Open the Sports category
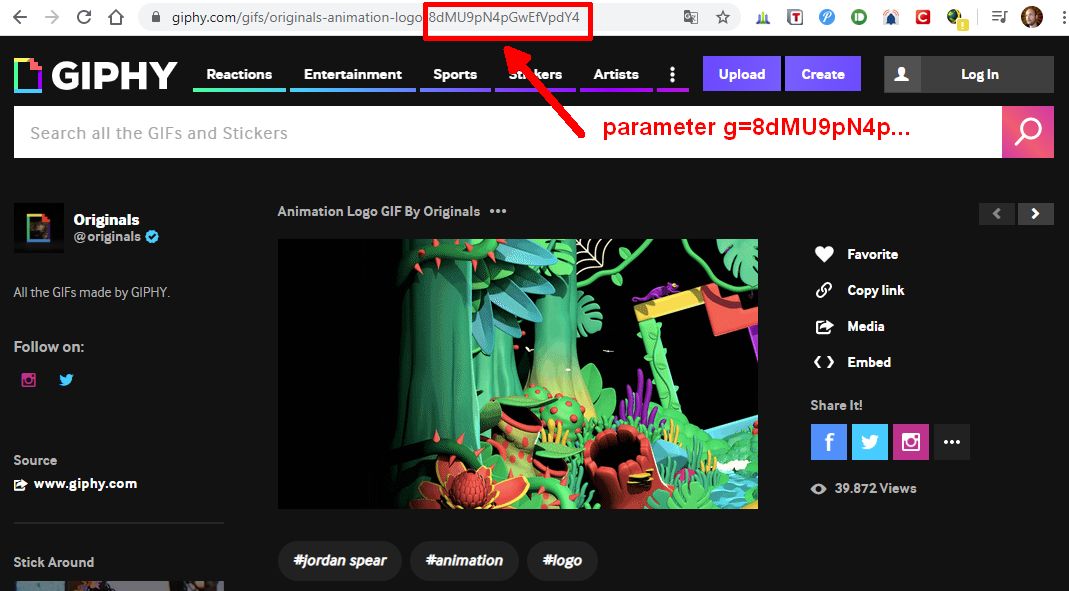This screenshot has width=1069, height=591. click(x=455, y=74)
